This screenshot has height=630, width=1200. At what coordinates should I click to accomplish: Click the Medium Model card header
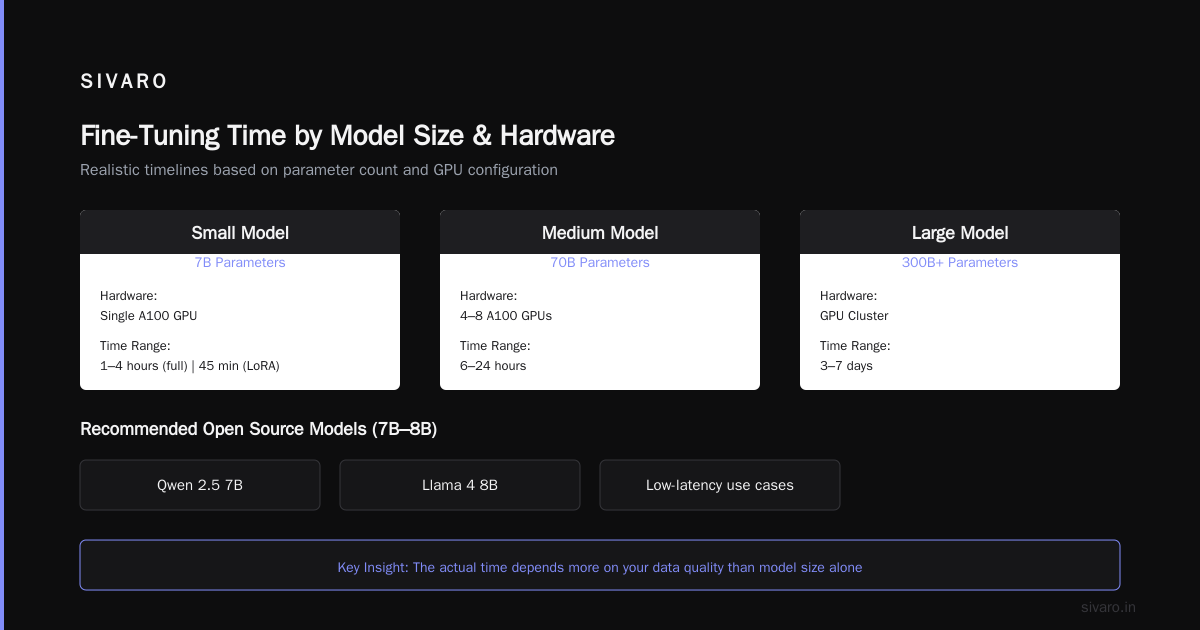click(x=600, y=232)
